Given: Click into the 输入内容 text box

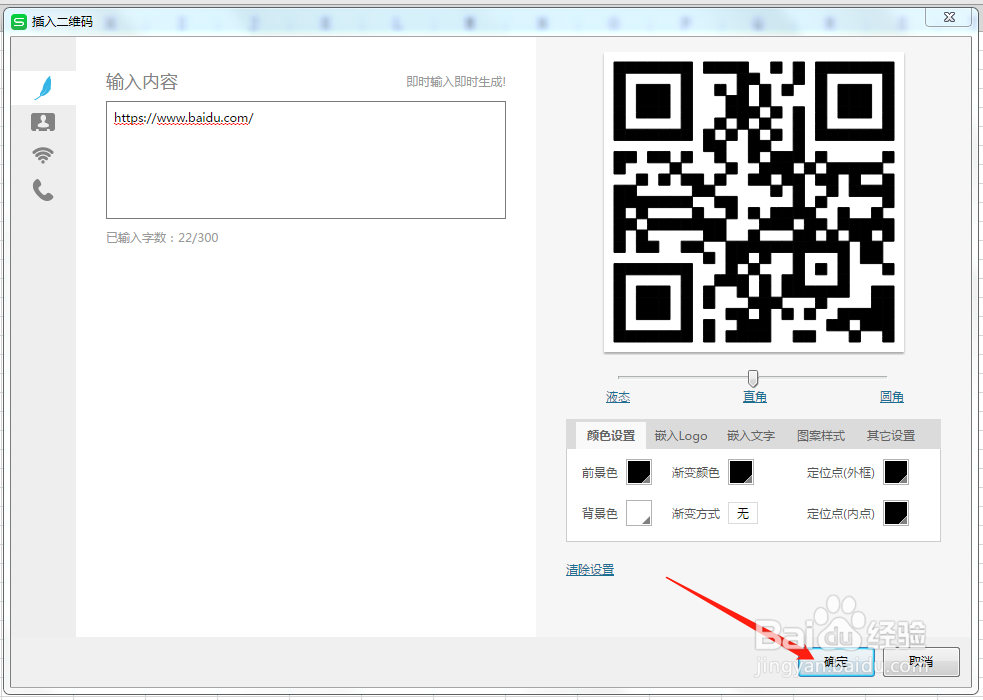Looking at the screenshot, I should [x=306, y=160].
